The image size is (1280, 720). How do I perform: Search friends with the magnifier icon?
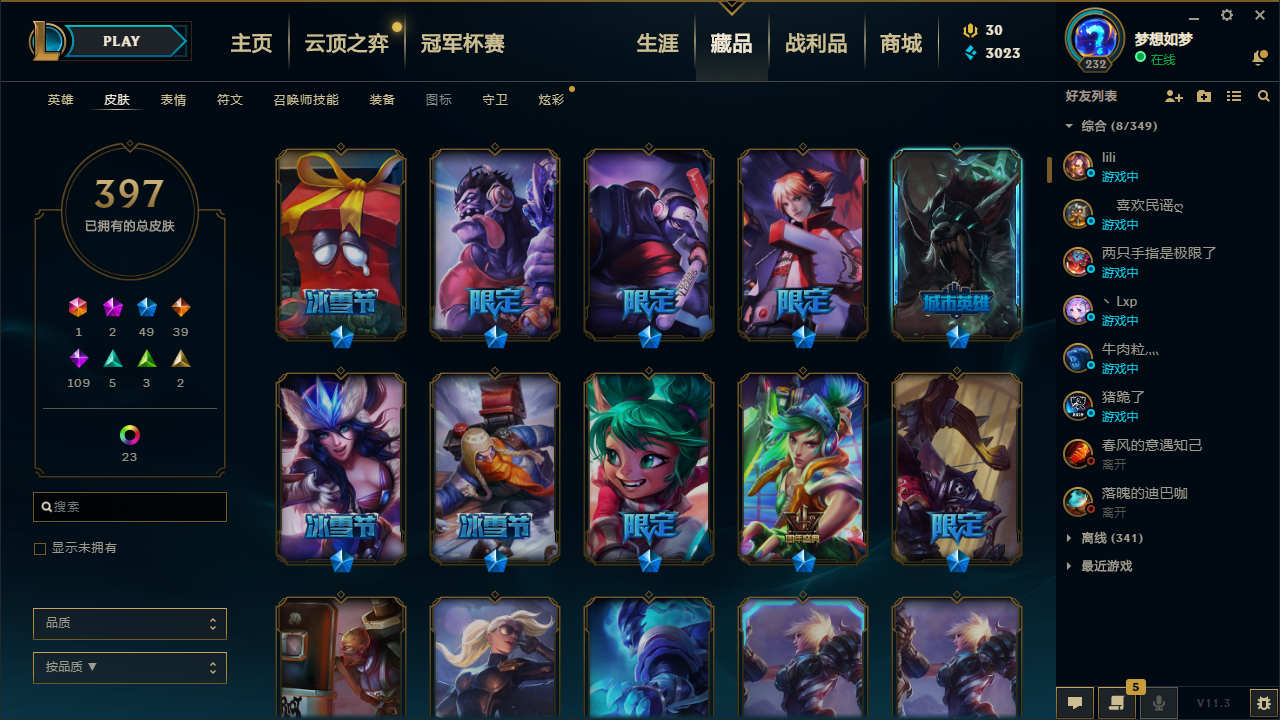(1264, 96)
